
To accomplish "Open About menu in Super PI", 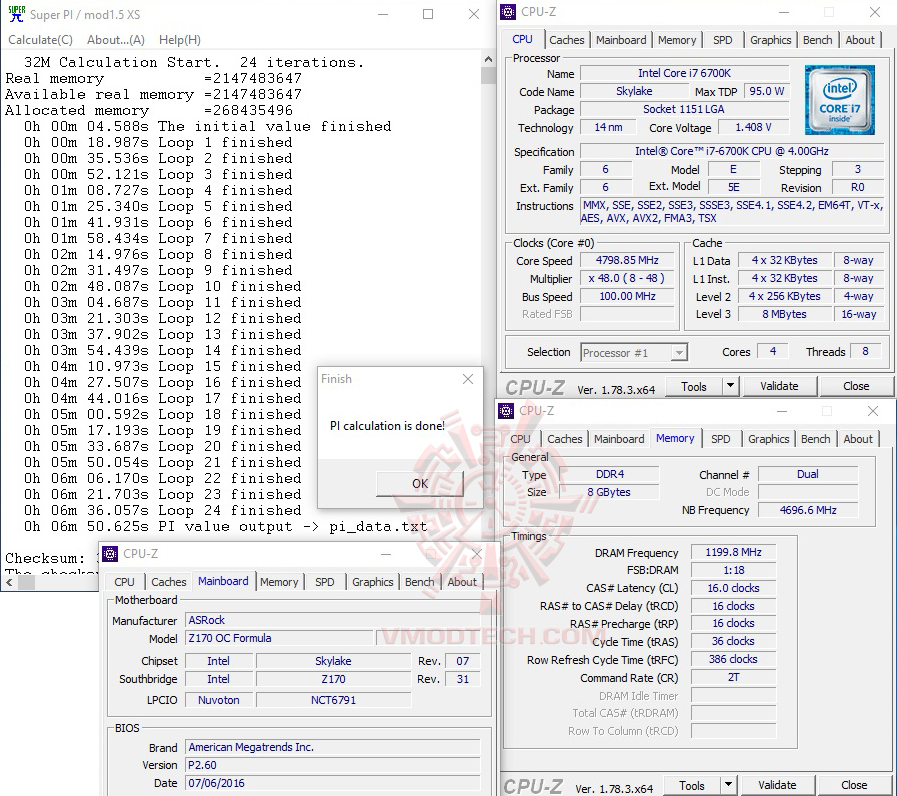I will pyautogui.click(x=116, y=39).
